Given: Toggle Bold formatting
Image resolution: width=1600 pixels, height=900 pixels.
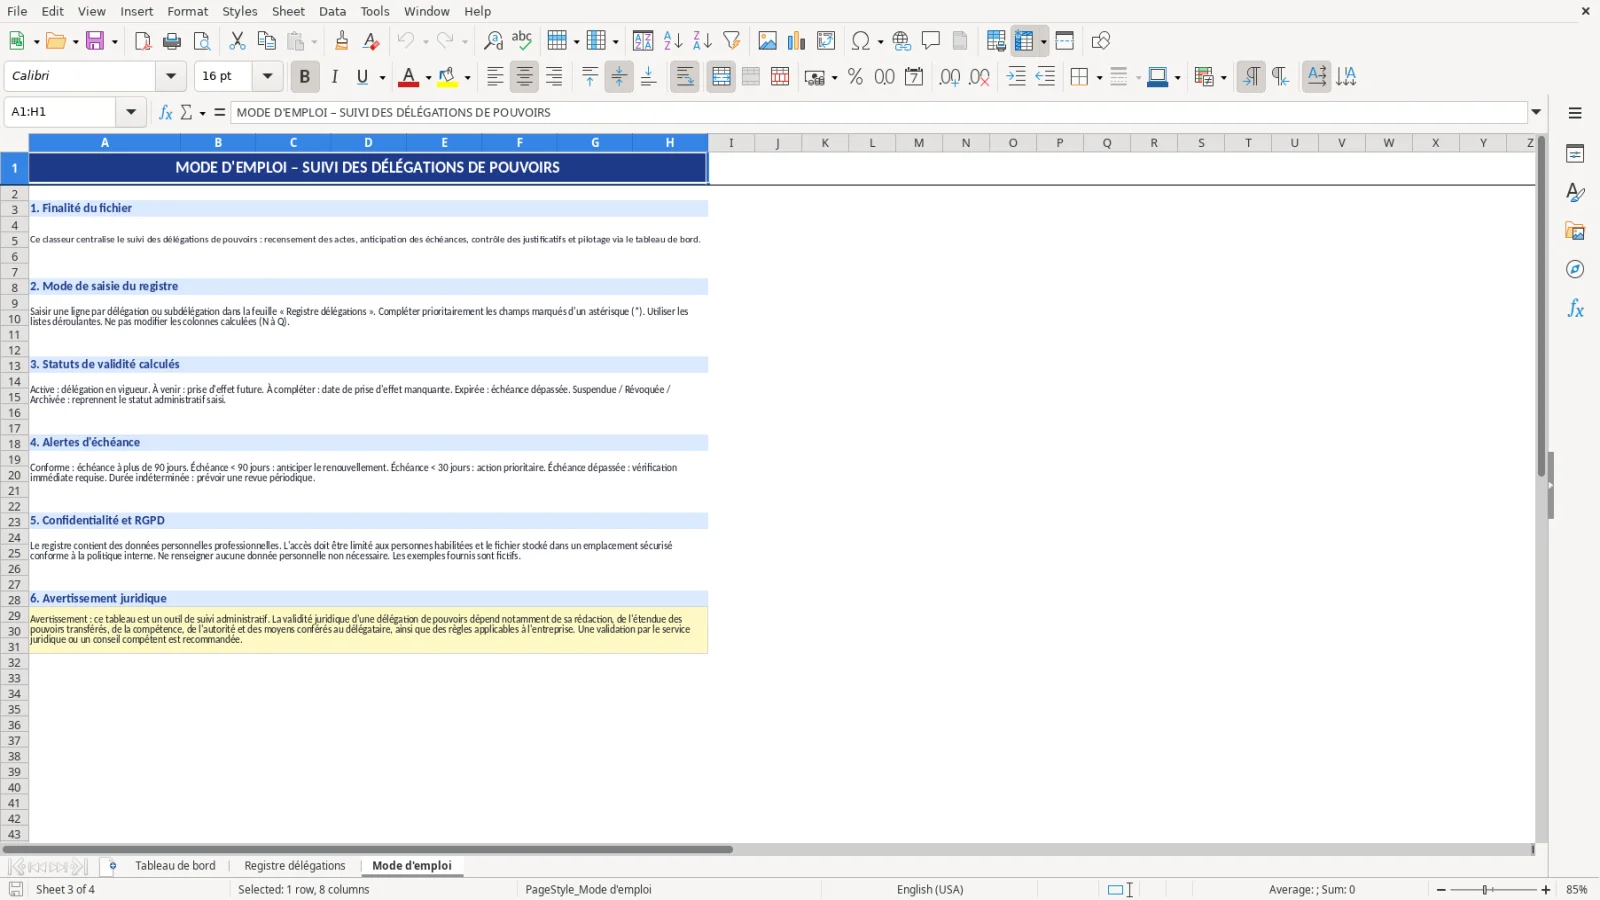Looking at the screenshot, I should [x=305, y=77].
